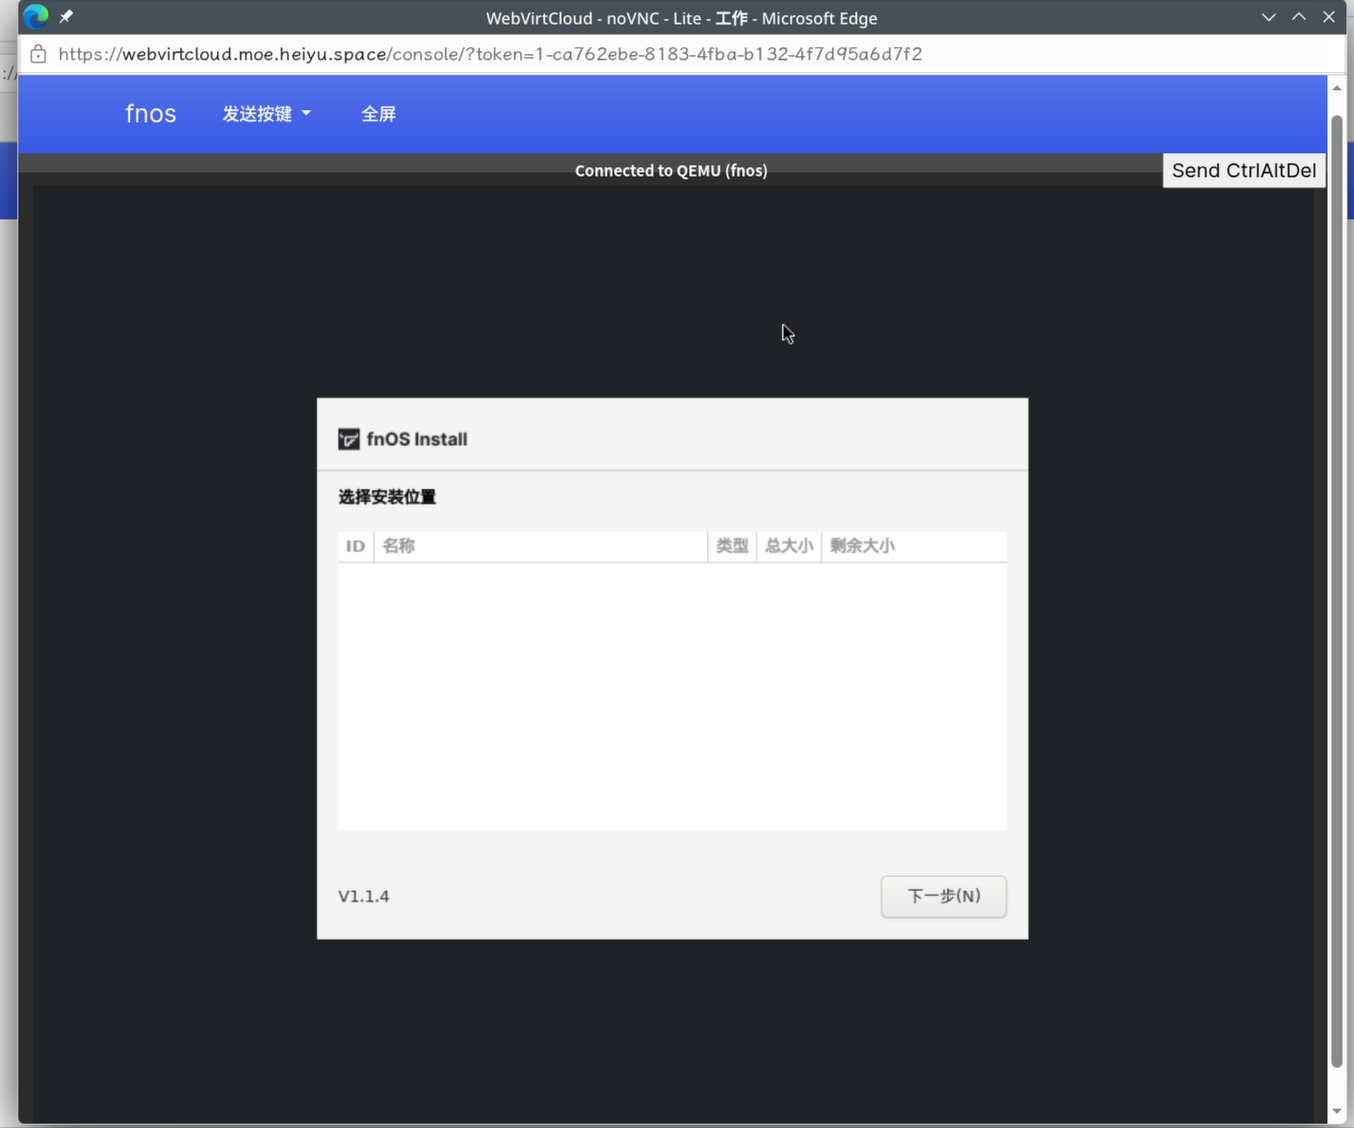Click the fnOS Install logo icon
The width and height of the screenshot is (1354, 1128).
[x=349, y=439]
